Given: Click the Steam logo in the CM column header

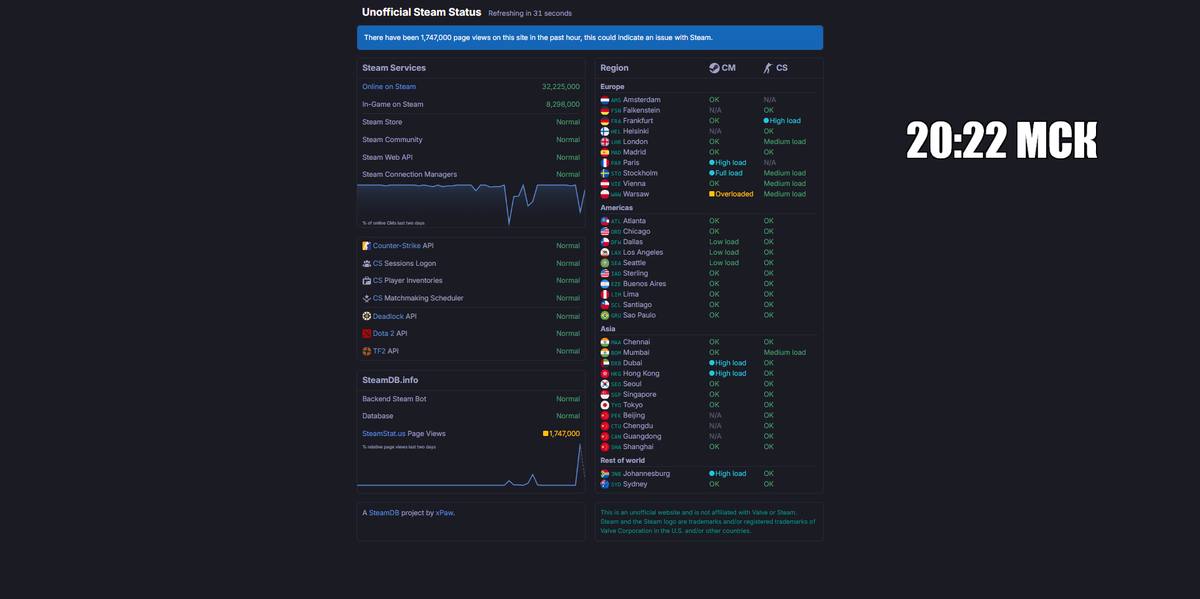Looking at the screenshot, I should tap(714, 68).
